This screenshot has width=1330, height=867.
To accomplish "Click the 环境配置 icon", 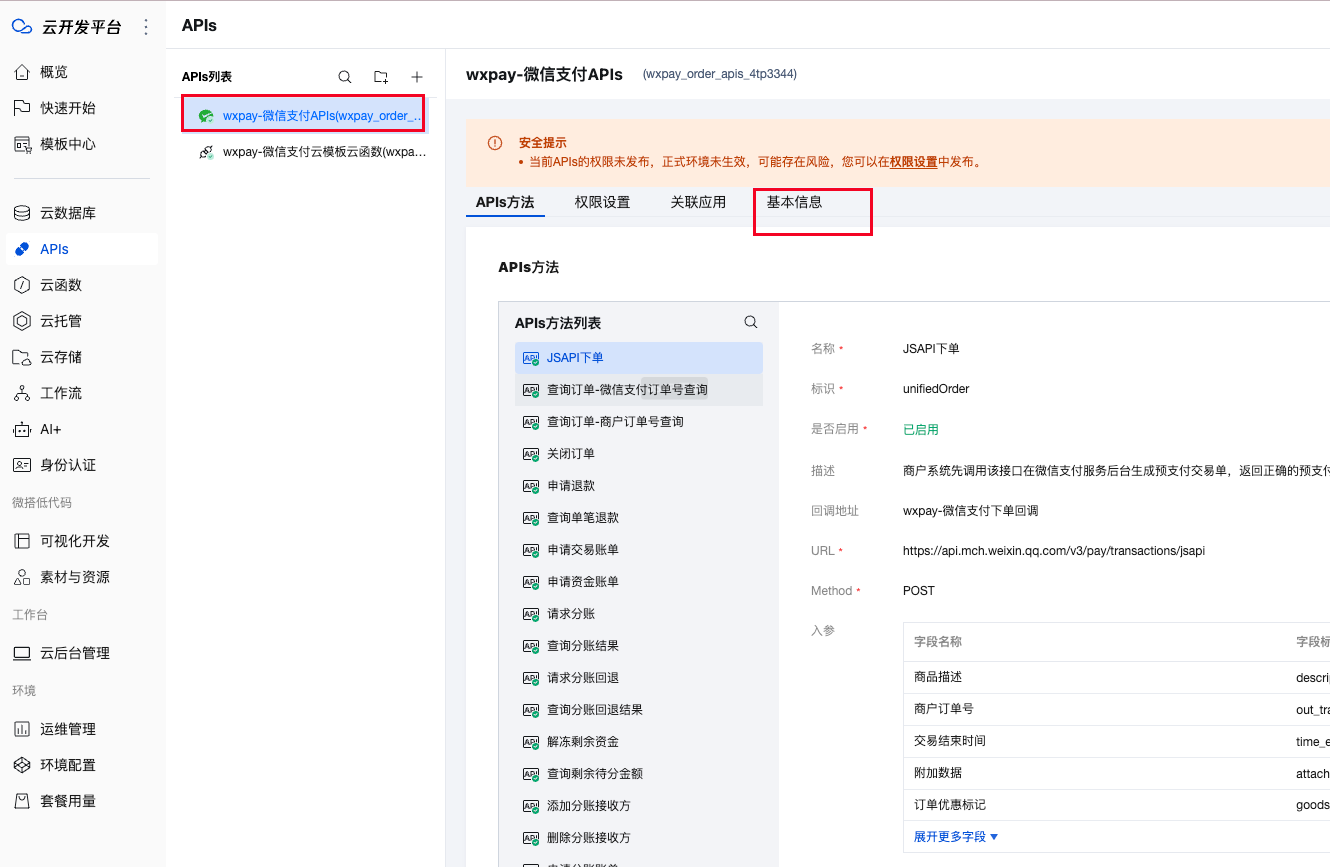I will click(22, 765).
